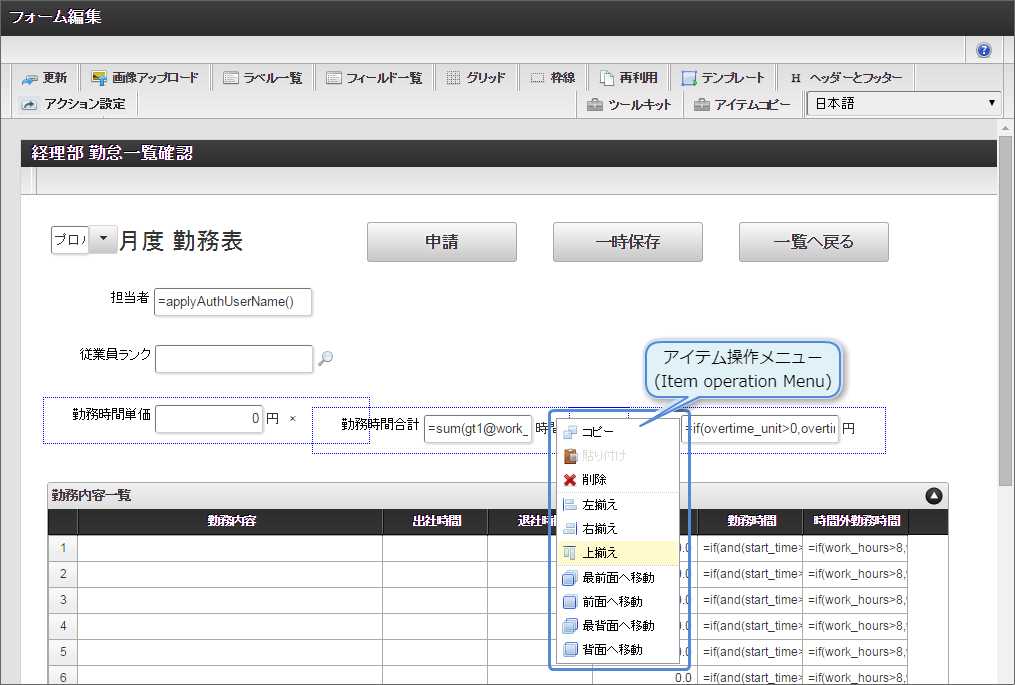Open the フィールド一覧 field list
Image resolution: width=1015 pixels, height=685 pixels.
(x=374, y=78)
